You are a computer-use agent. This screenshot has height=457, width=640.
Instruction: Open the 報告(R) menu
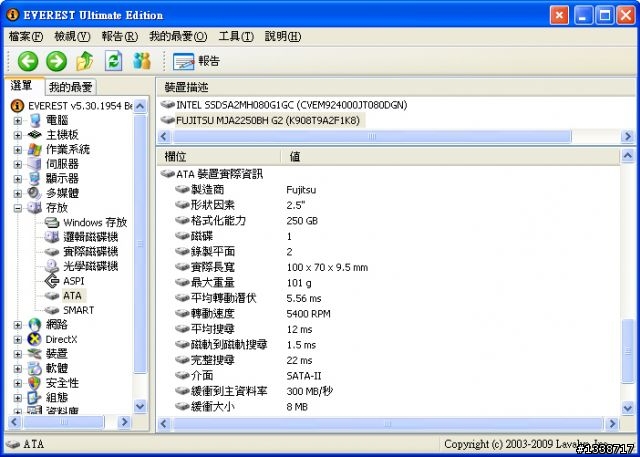(x=120, y=37)
